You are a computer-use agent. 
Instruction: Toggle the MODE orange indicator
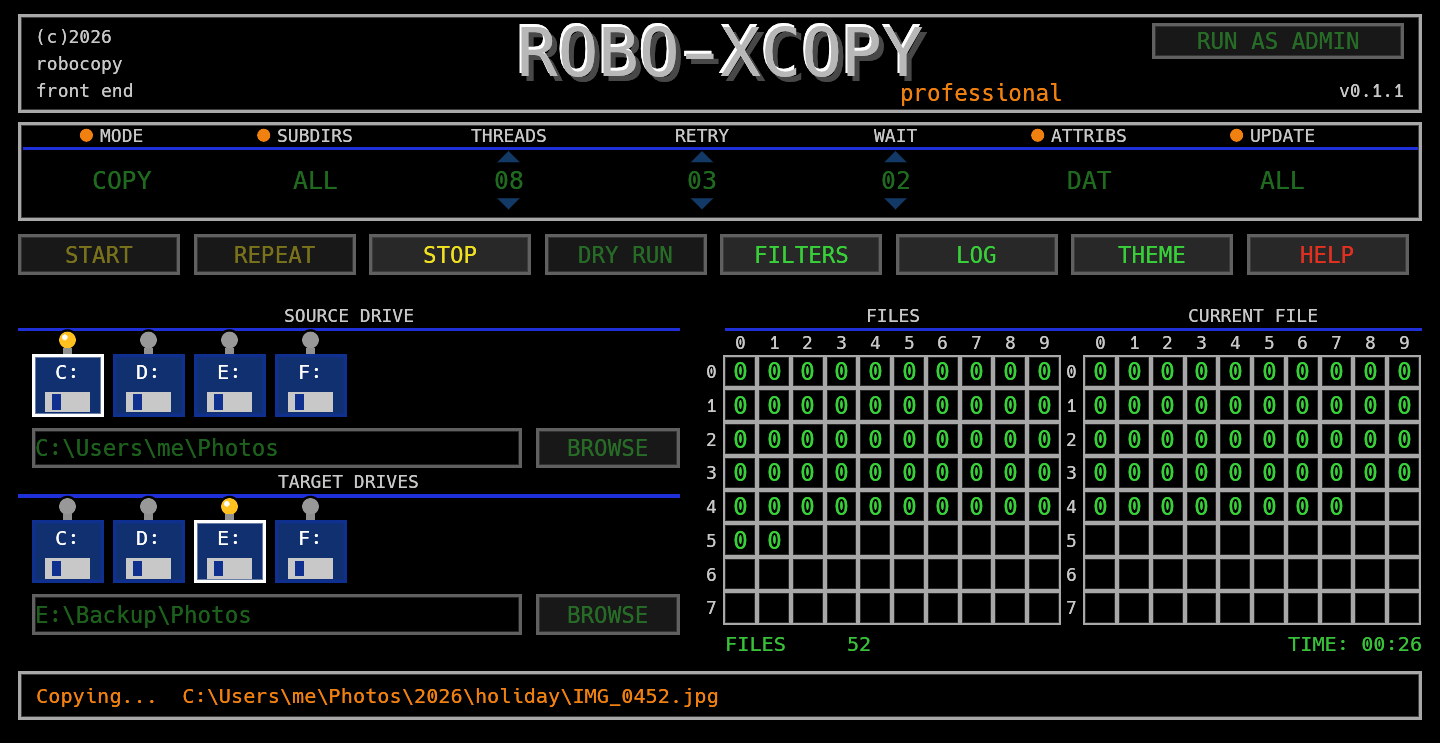[x=86, y=135]
